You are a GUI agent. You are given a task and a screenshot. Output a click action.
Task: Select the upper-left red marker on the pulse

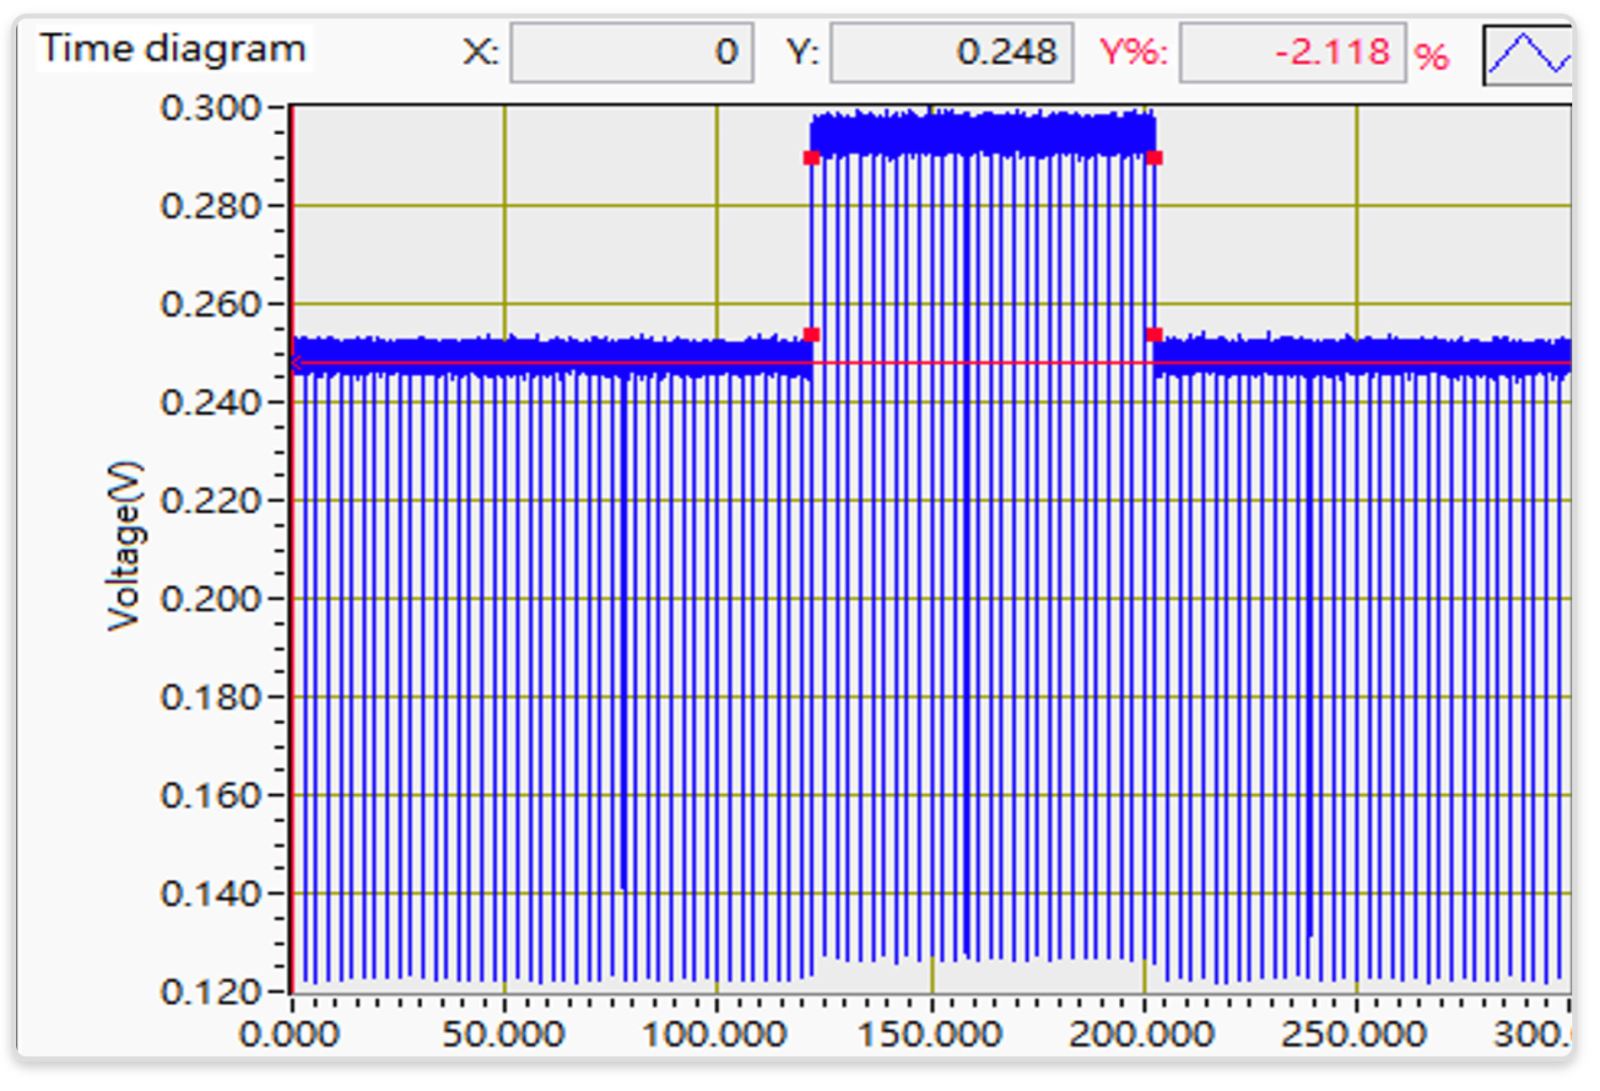(811, 158)
